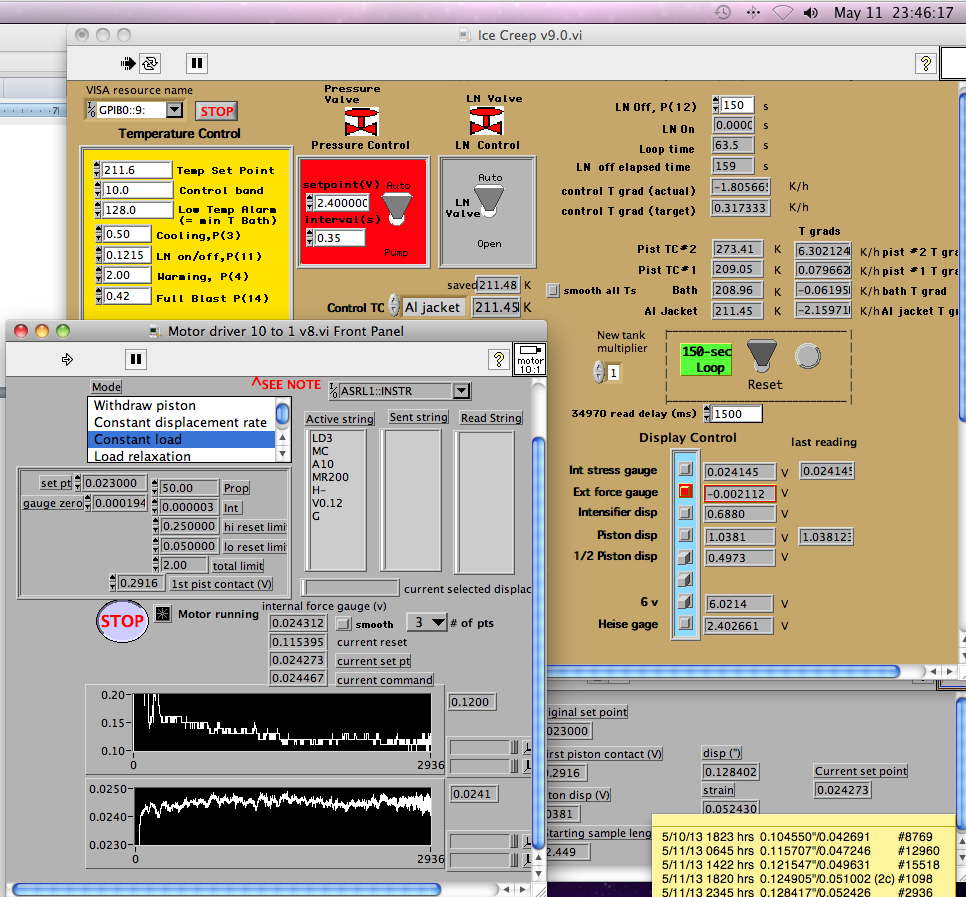The width and height of the screenshot is (966, 897).
Task: Select Load relaxation in Mode list
Action: 142,456
